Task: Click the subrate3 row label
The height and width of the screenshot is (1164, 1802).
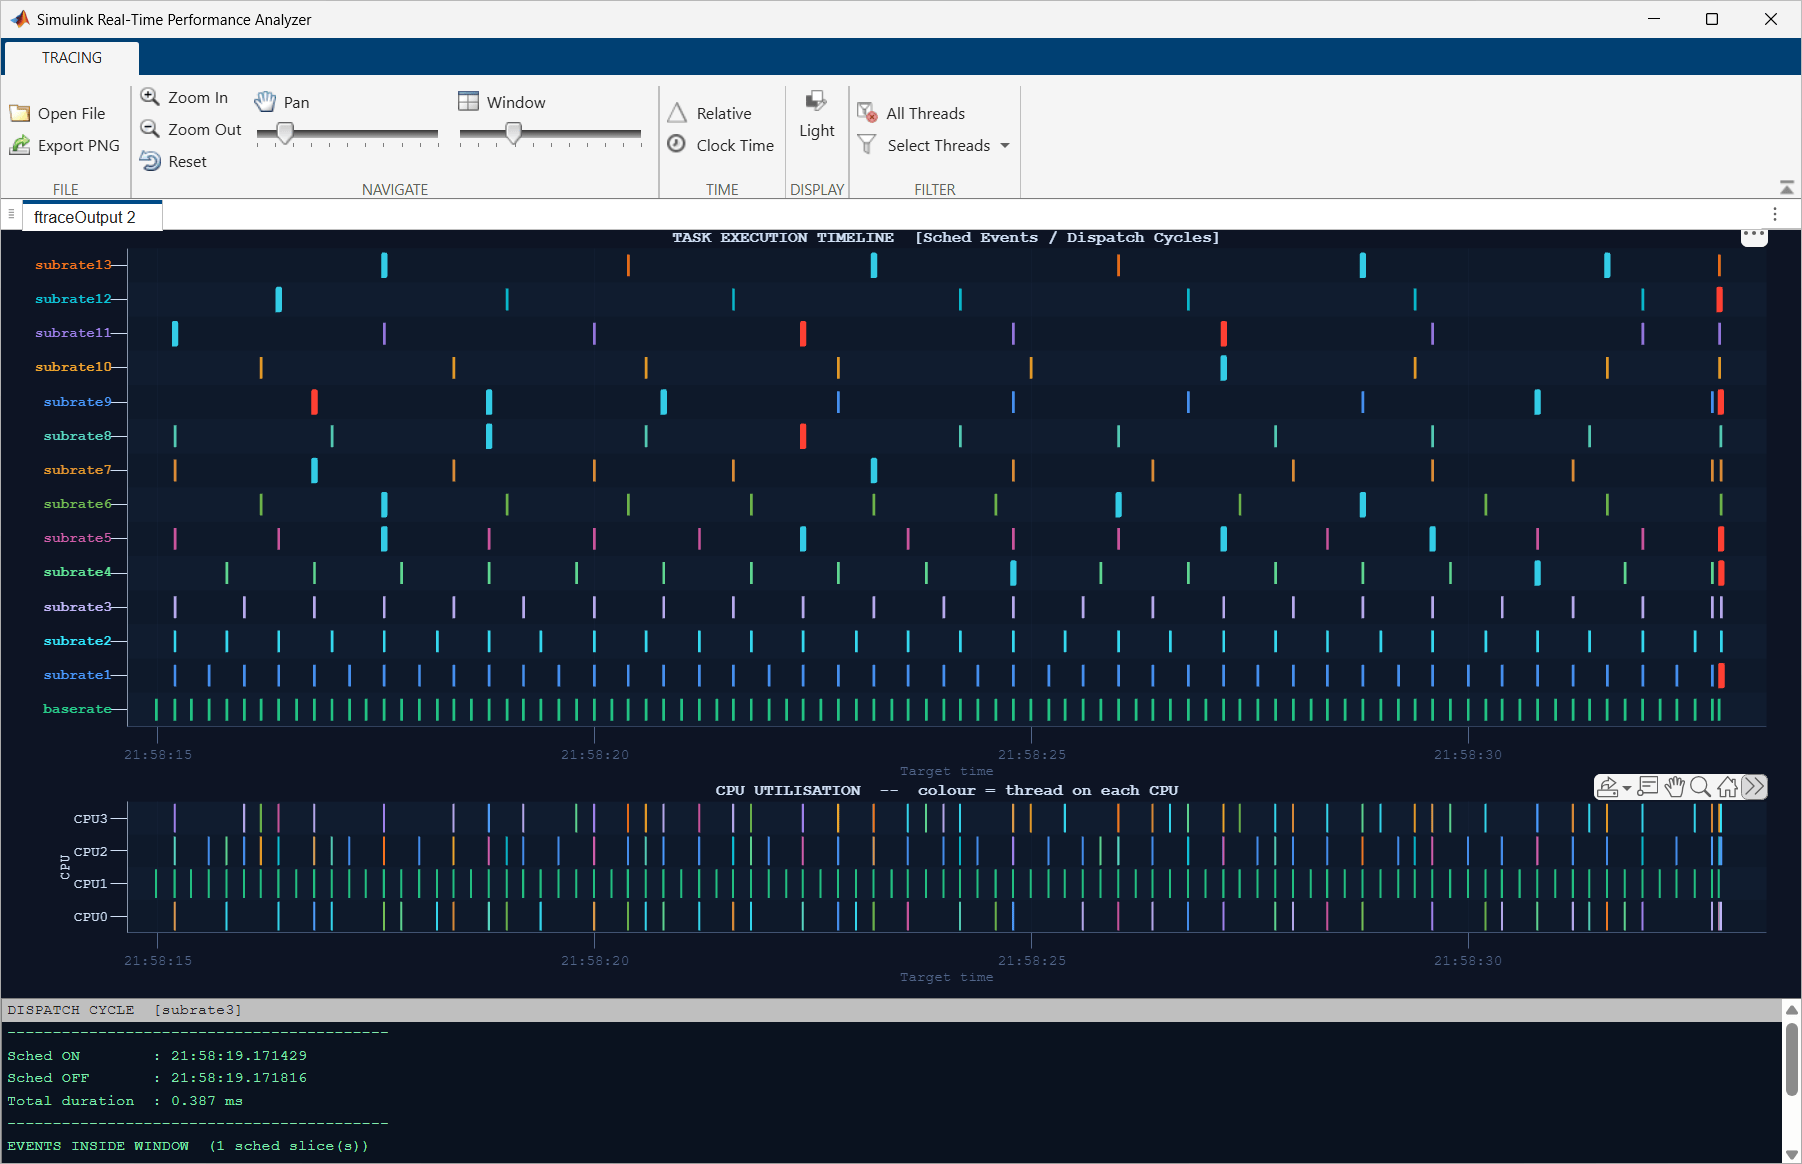Action: pos(78,607)
